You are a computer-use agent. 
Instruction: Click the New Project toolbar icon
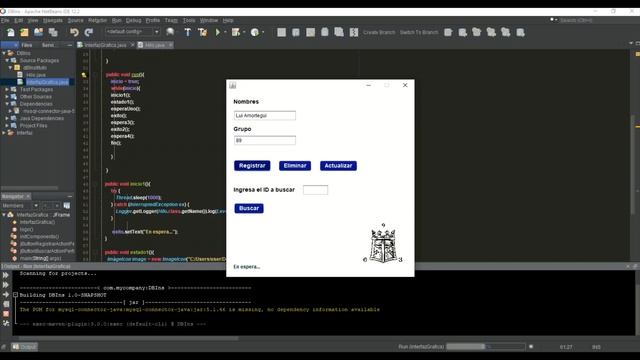(24, 32)
